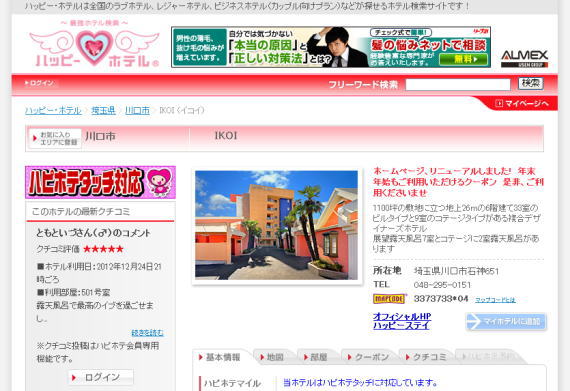Viewport: 570px width, 391px height.
Task: Open the 埼玉県 breadcrumb link
Action: (103, 110)
